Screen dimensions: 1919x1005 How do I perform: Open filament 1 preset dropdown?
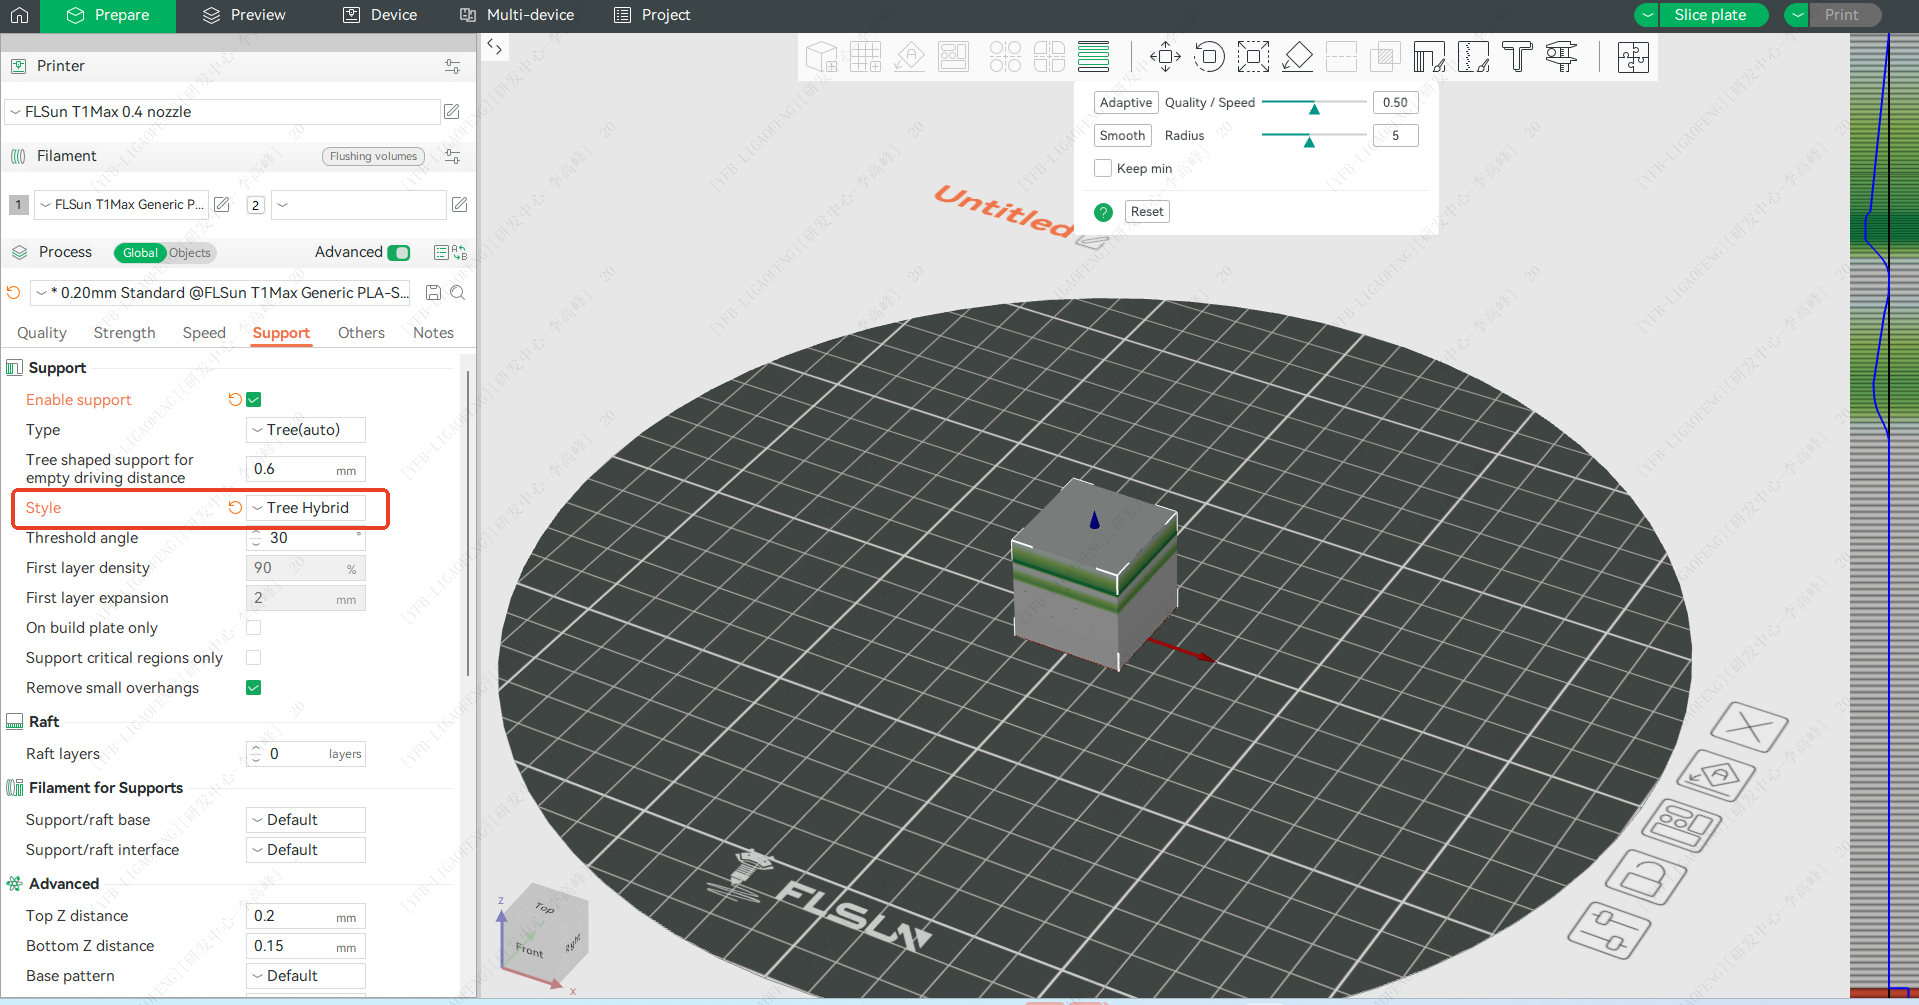pos(122,204)
